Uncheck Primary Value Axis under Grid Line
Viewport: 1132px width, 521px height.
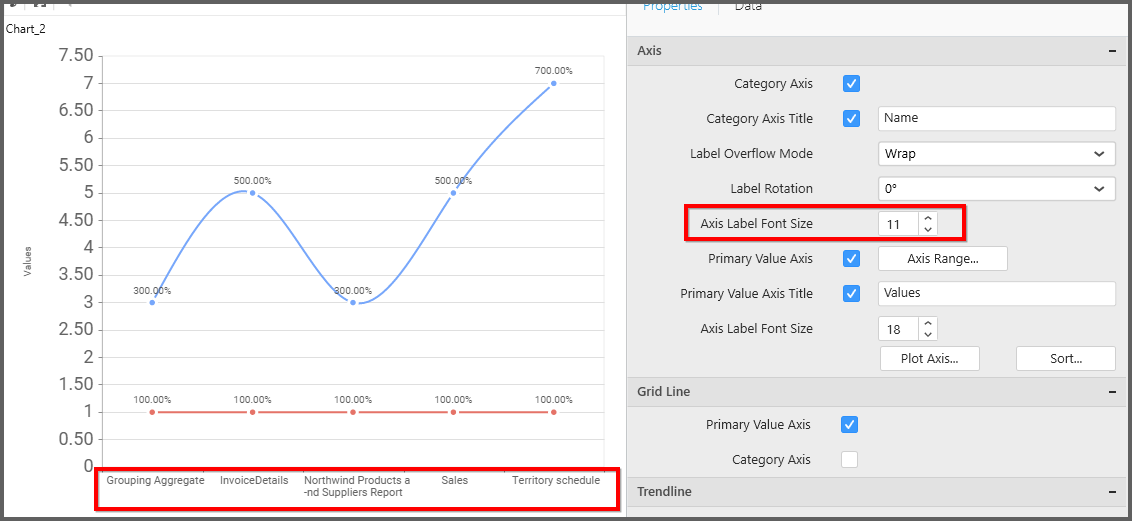pos(850,425)
